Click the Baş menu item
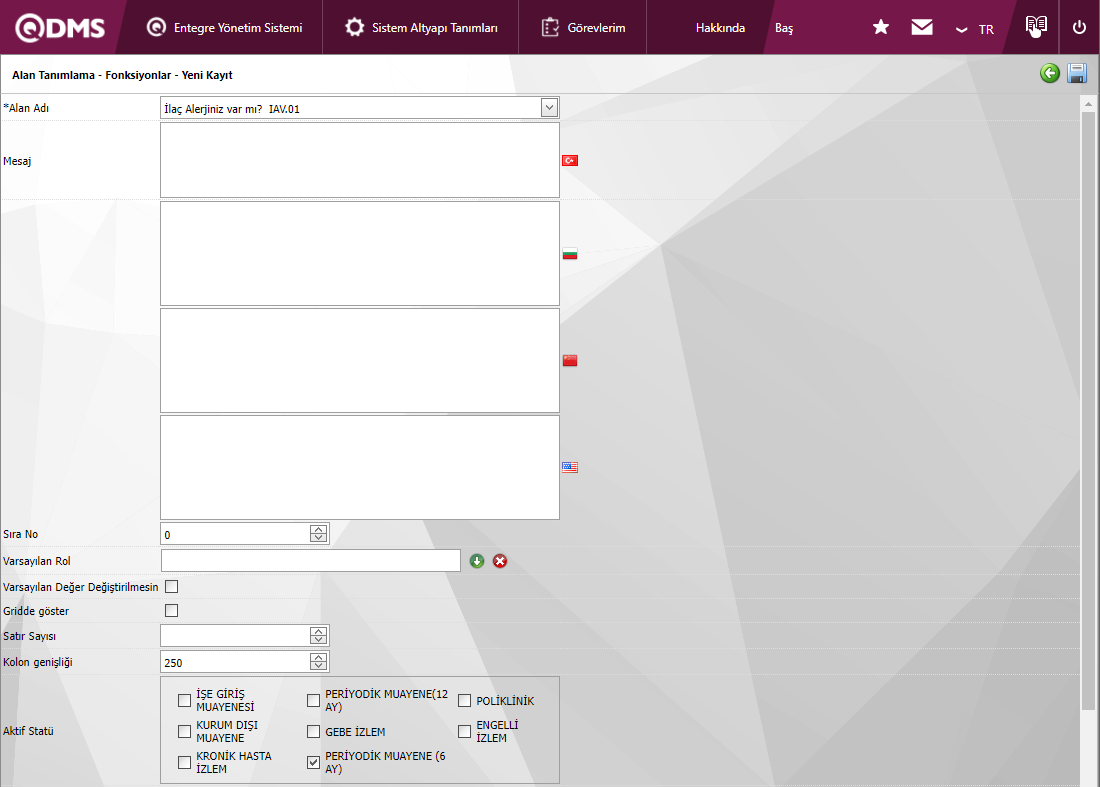The height and width of the screenshot is (787, 1100). 784,28
